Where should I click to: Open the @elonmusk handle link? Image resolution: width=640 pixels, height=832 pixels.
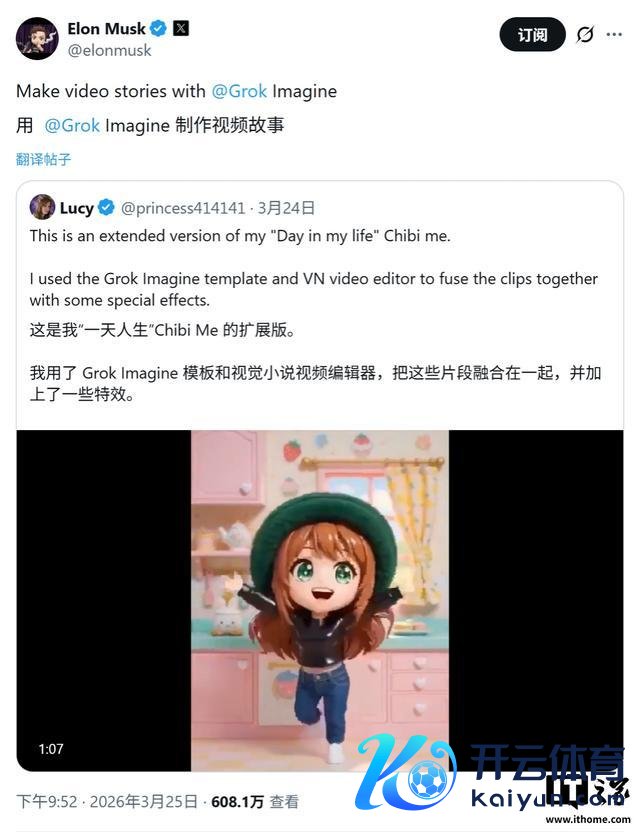pos(109,50)
